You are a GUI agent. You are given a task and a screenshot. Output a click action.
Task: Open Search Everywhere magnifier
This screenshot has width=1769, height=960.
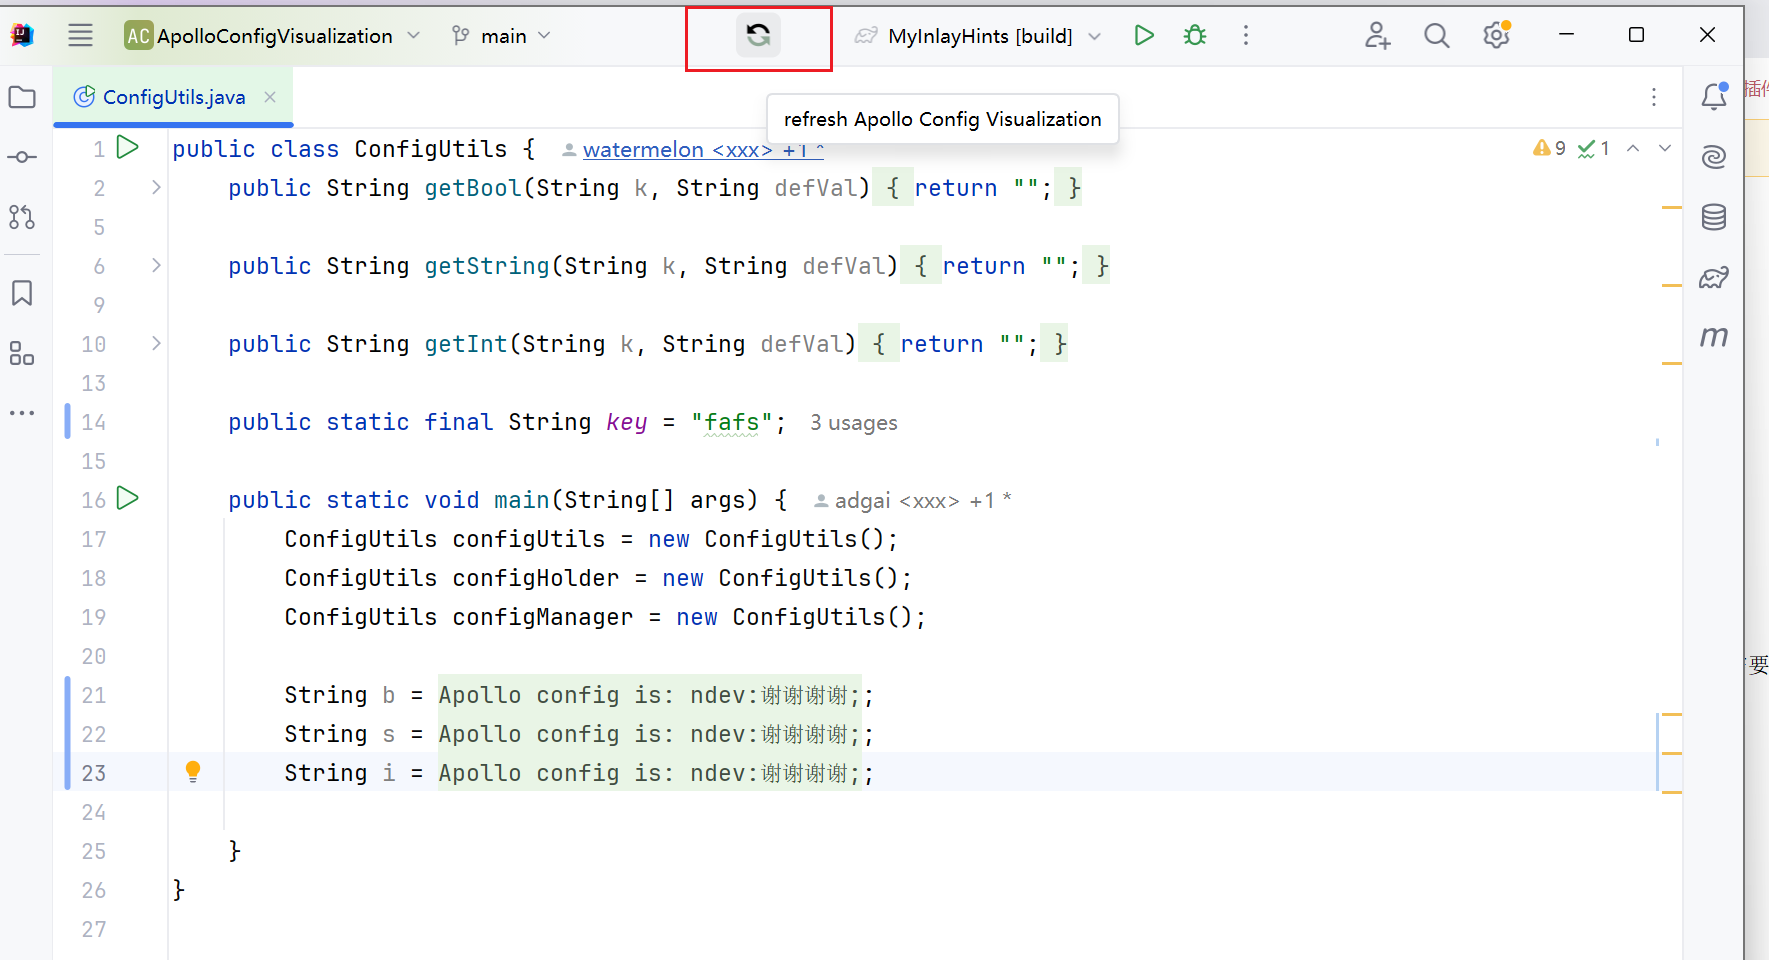1436,36
